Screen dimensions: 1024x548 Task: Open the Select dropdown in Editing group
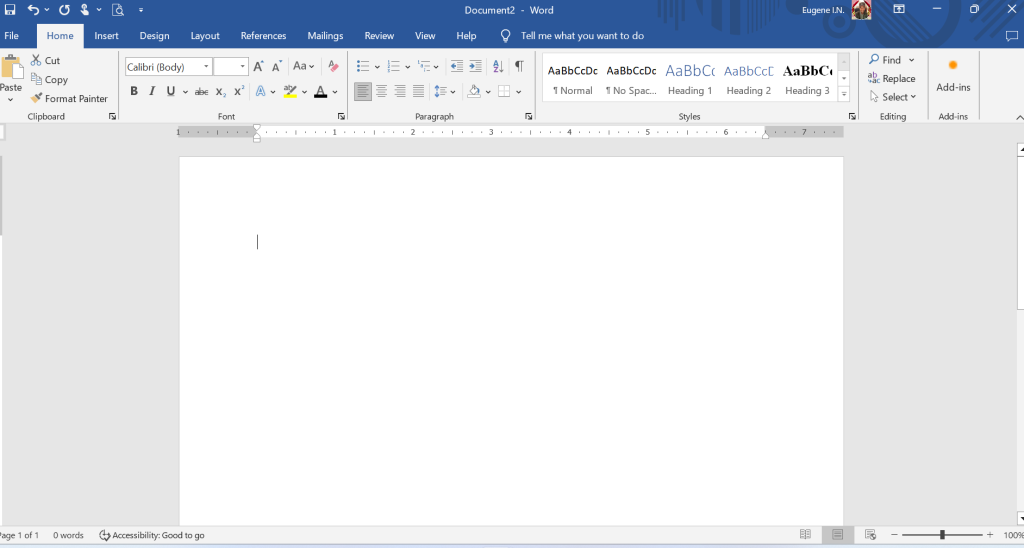pyautogui.click(x=892, y=97)
